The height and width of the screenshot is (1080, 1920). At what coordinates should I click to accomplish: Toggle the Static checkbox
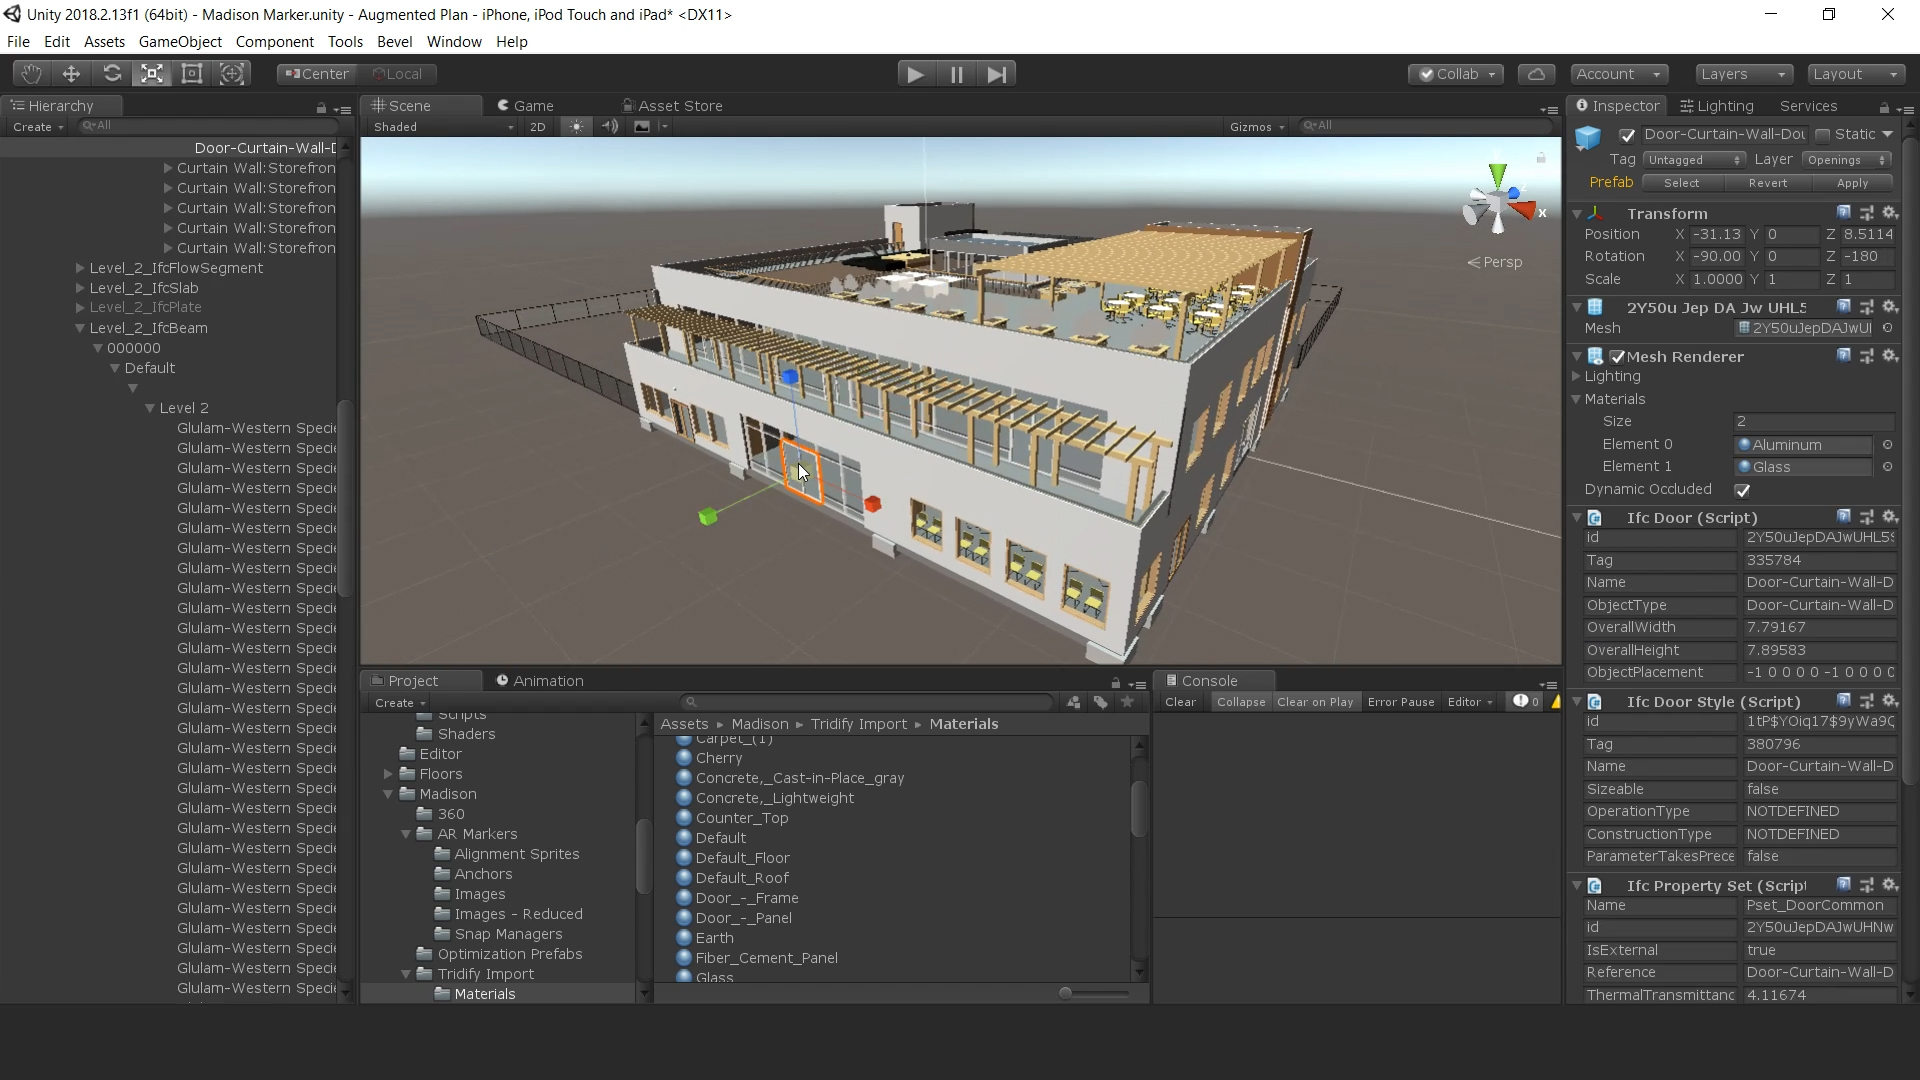[1822, 135]
